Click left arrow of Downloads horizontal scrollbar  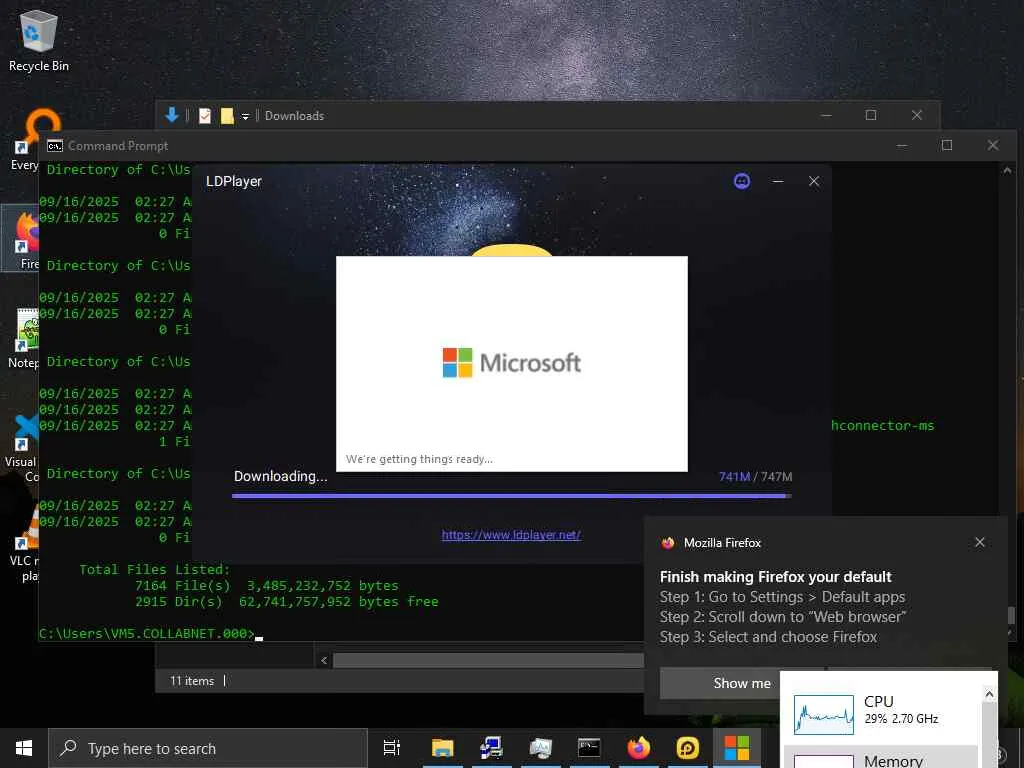(x=323, y=660)
